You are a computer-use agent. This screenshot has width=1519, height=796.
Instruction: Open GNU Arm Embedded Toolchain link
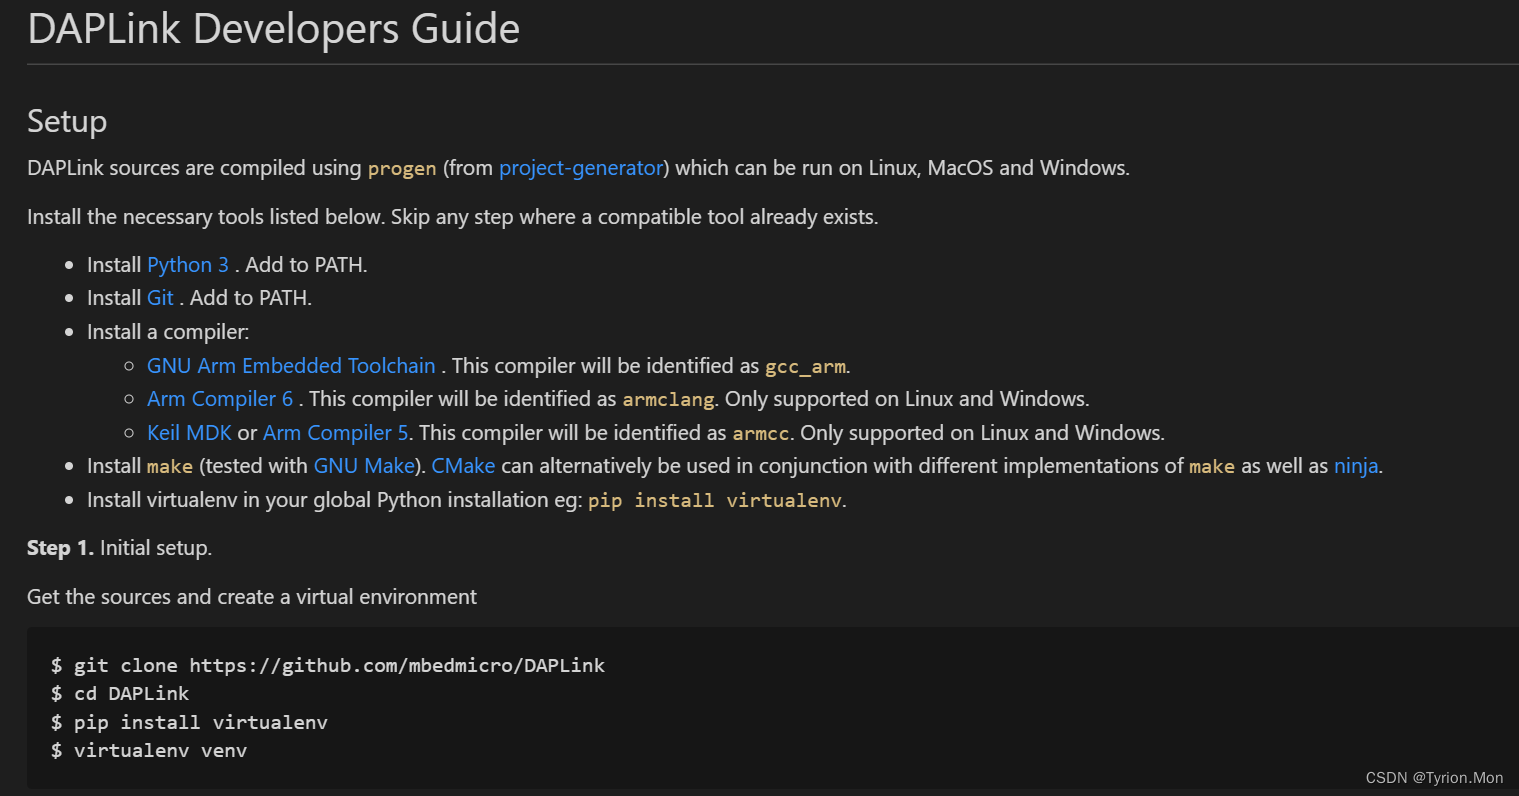click(x=291, y=366)
